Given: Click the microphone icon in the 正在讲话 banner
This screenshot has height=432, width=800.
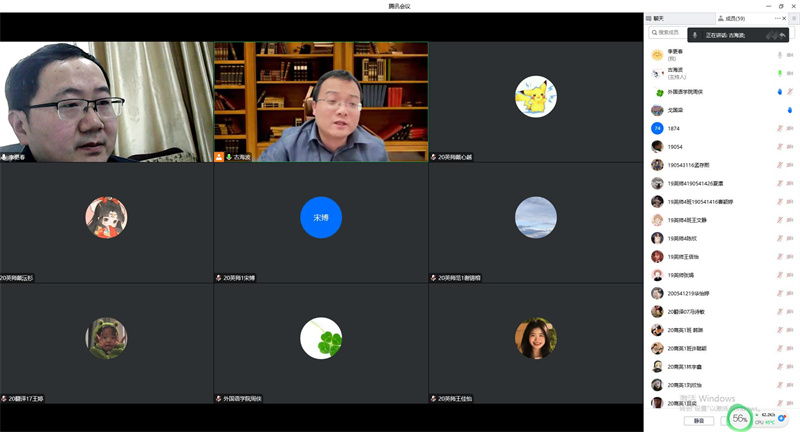Looking at the screenshot, I should click(x=695, y=35).
